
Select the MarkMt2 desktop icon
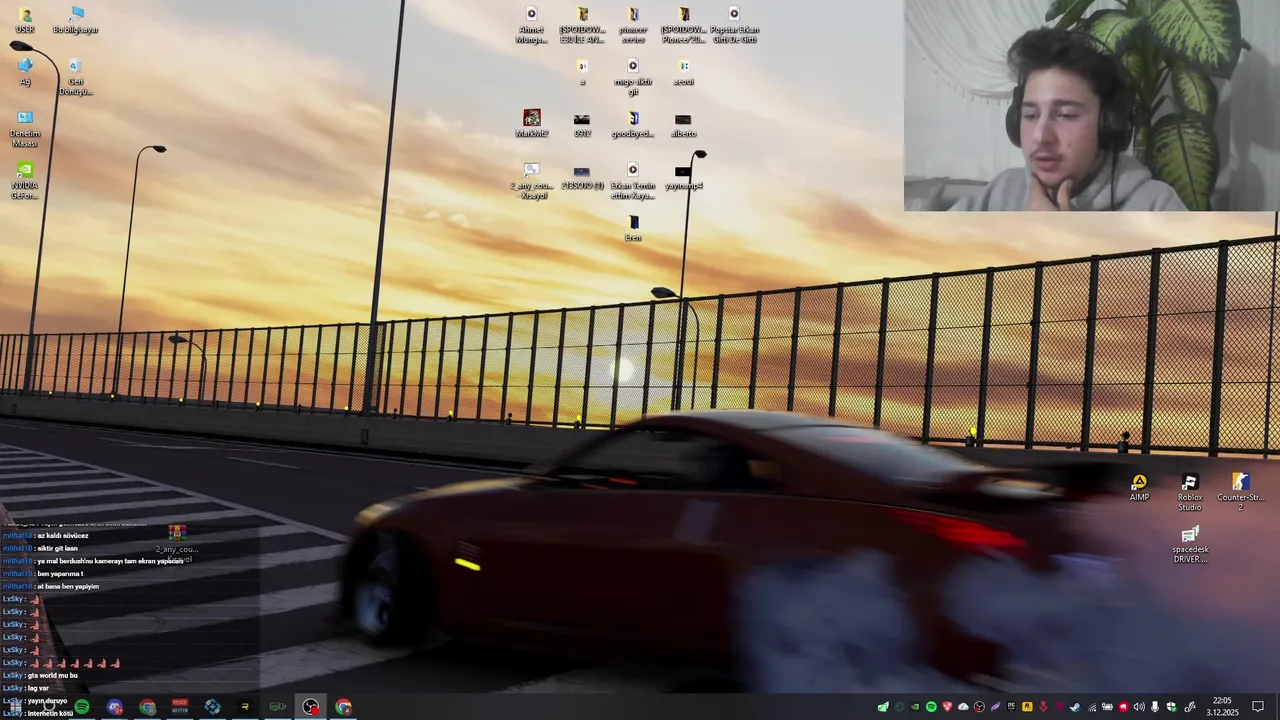531,124
